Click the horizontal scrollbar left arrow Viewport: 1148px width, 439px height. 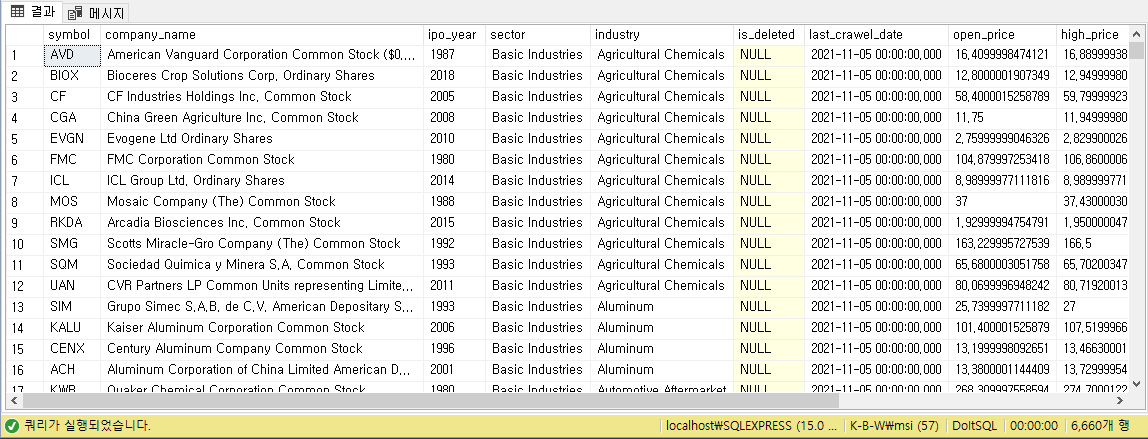pyautogui.click(x=15, y=401)
